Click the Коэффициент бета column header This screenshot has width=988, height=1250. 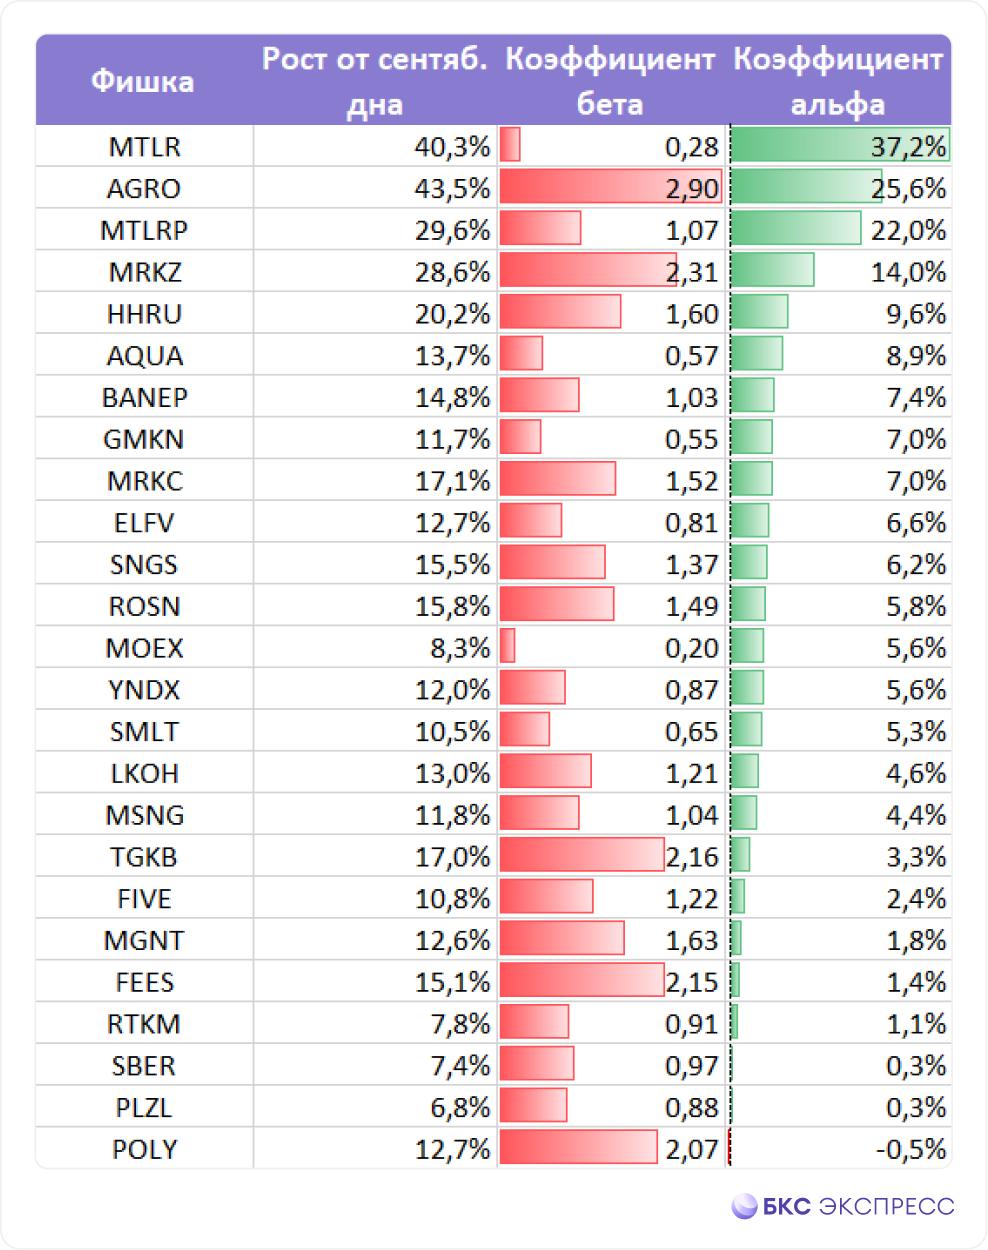(x=610, y=81)
